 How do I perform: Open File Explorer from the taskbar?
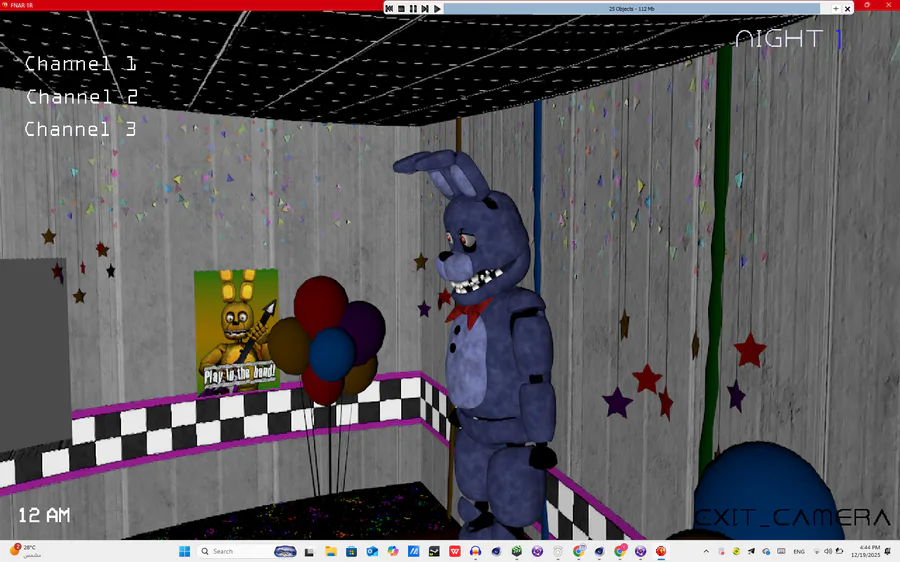331,552
